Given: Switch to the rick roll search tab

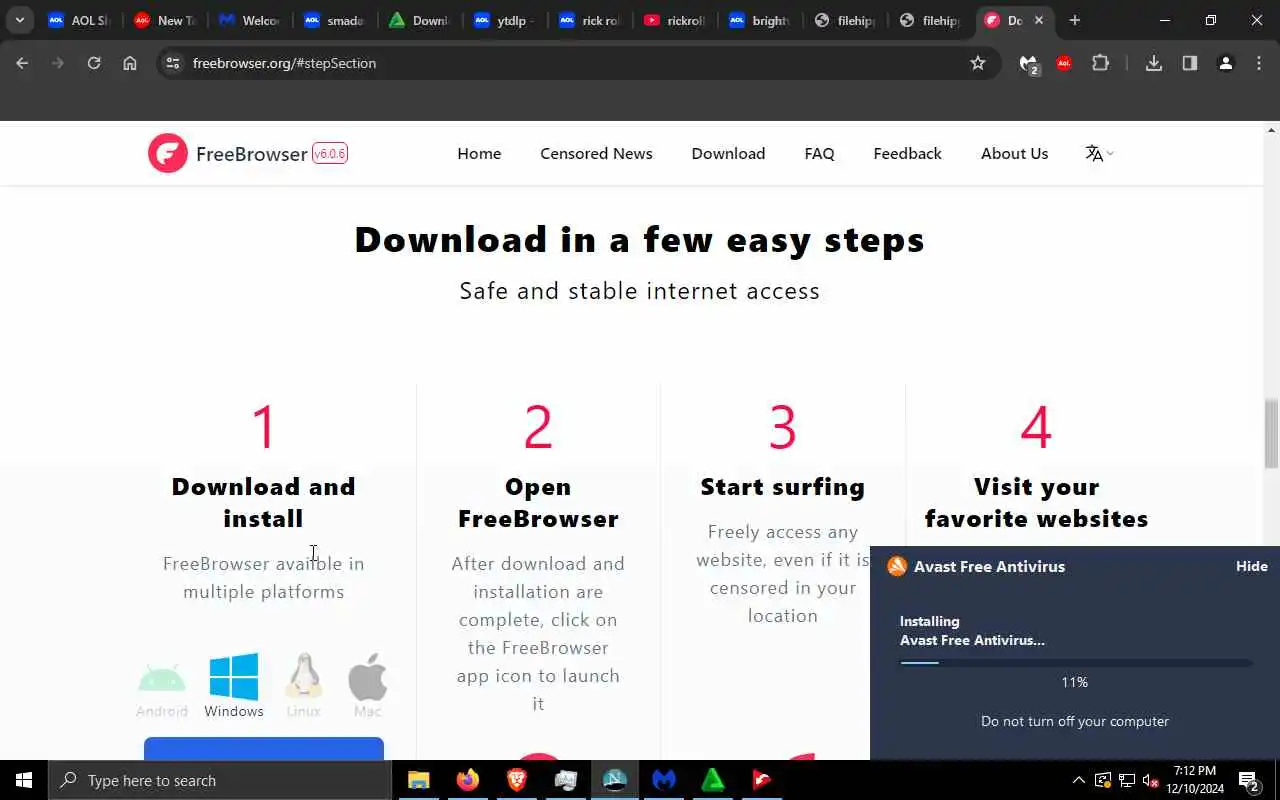Looking at the screenshot, I should click(x=590, y=20).
